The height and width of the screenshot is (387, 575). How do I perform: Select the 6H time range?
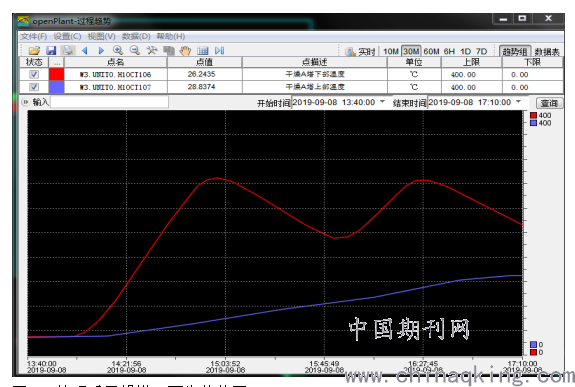(449, 51)
